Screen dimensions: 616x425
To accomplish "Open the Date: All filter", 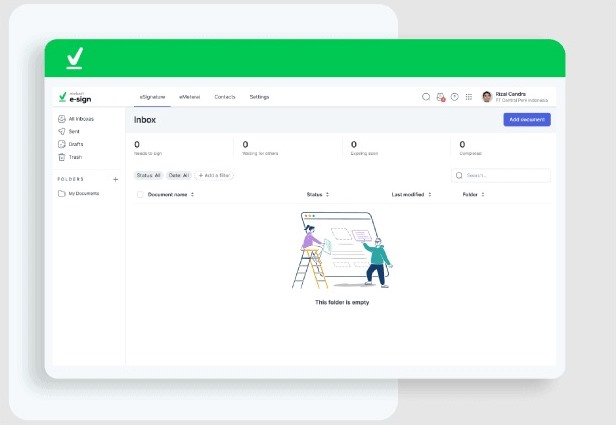I will pos(179,175).
